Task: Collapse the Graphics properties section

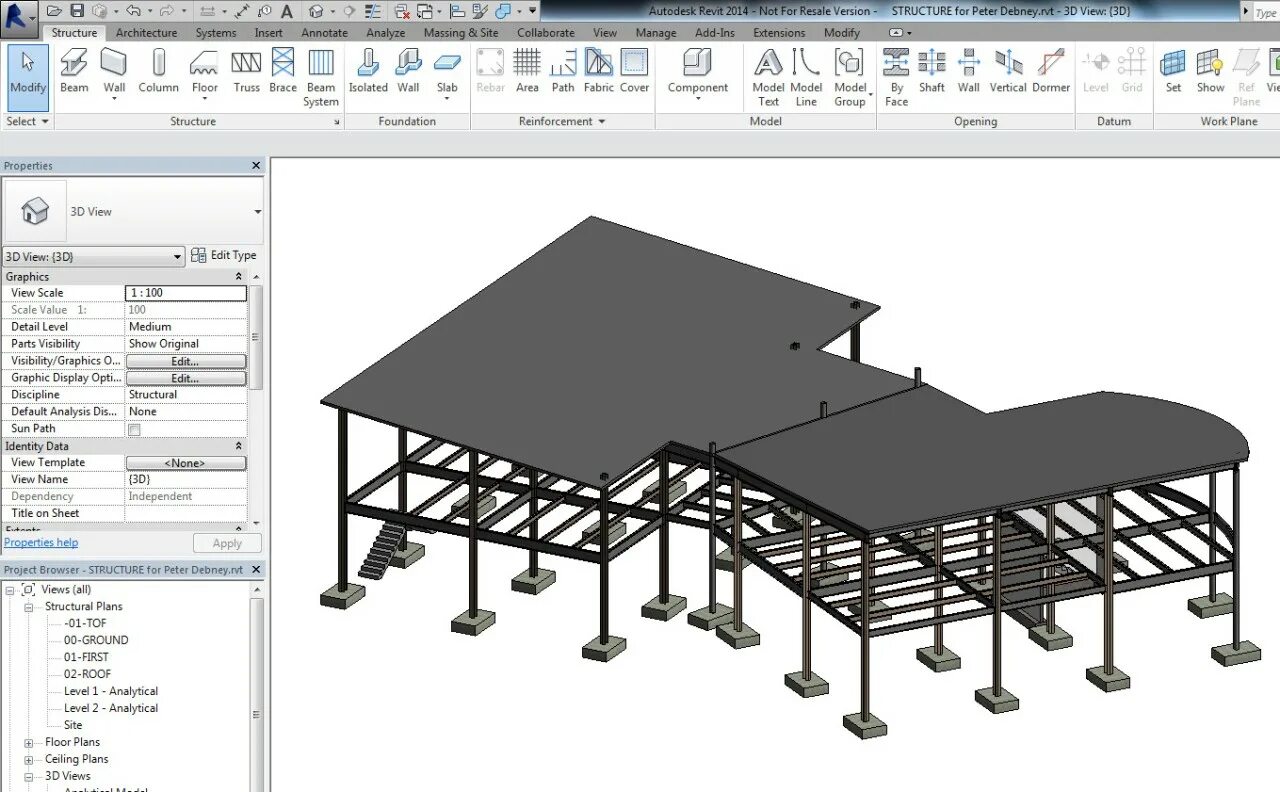Action: 238,276
